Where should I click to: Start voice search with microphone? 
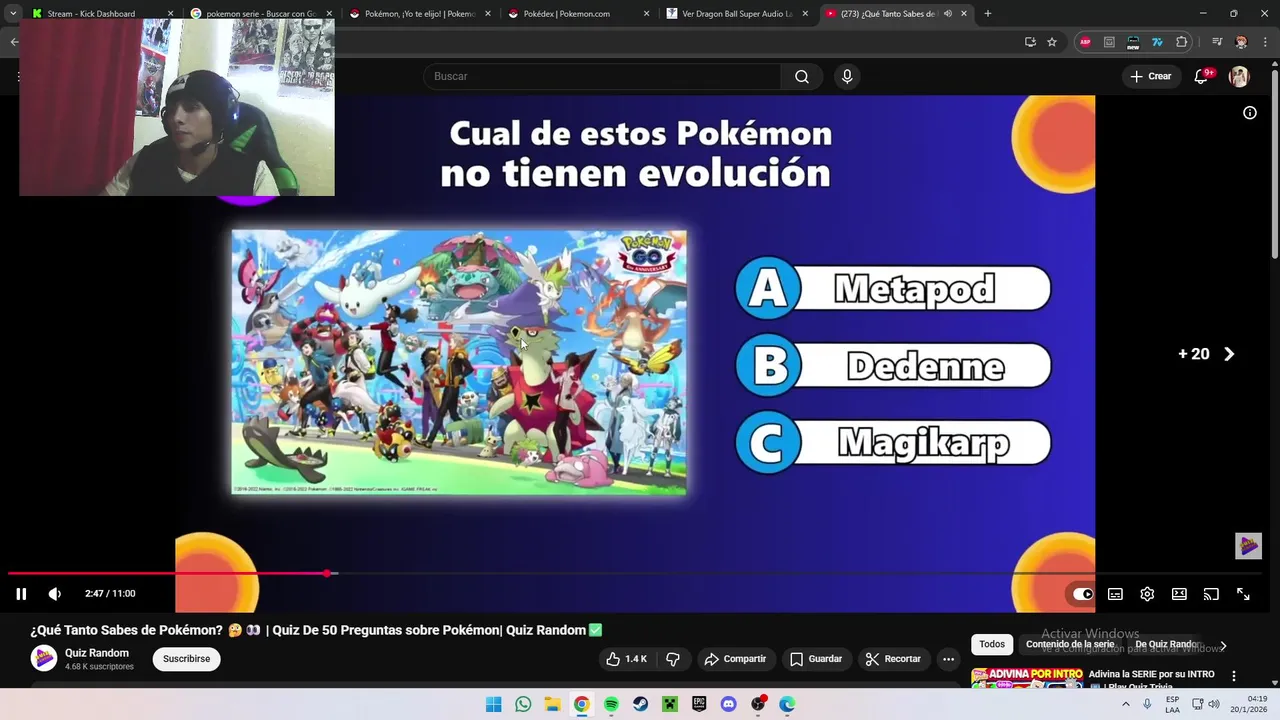(x=847, y=77)
